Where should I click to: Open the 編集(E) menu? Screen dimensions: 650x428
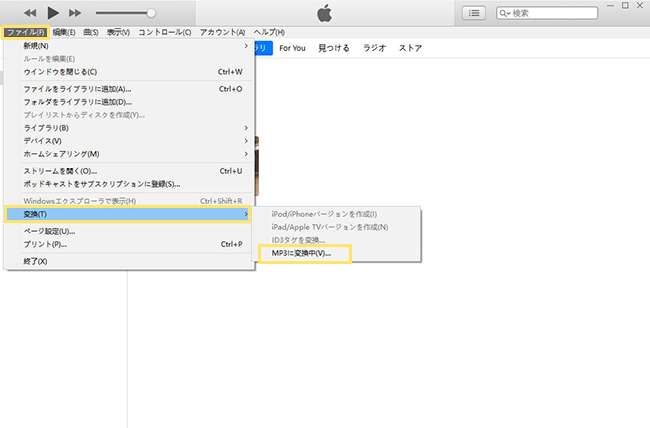(64, 32)
